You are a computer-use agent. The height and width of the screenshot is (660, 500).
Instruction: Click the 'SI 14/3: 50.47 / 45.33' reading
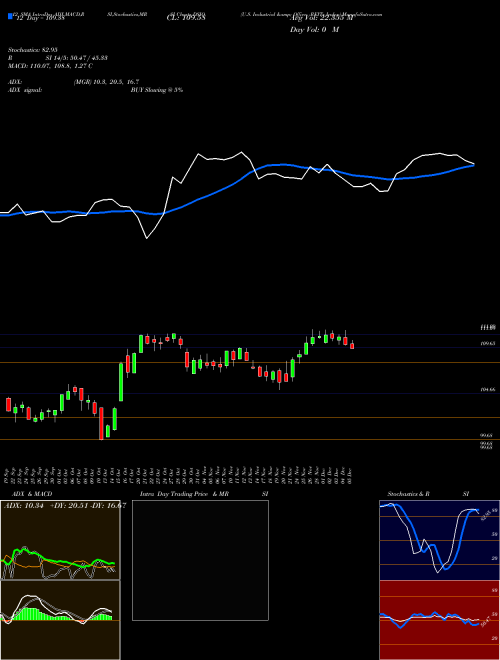pyautogui.click(x=77, y=58)
